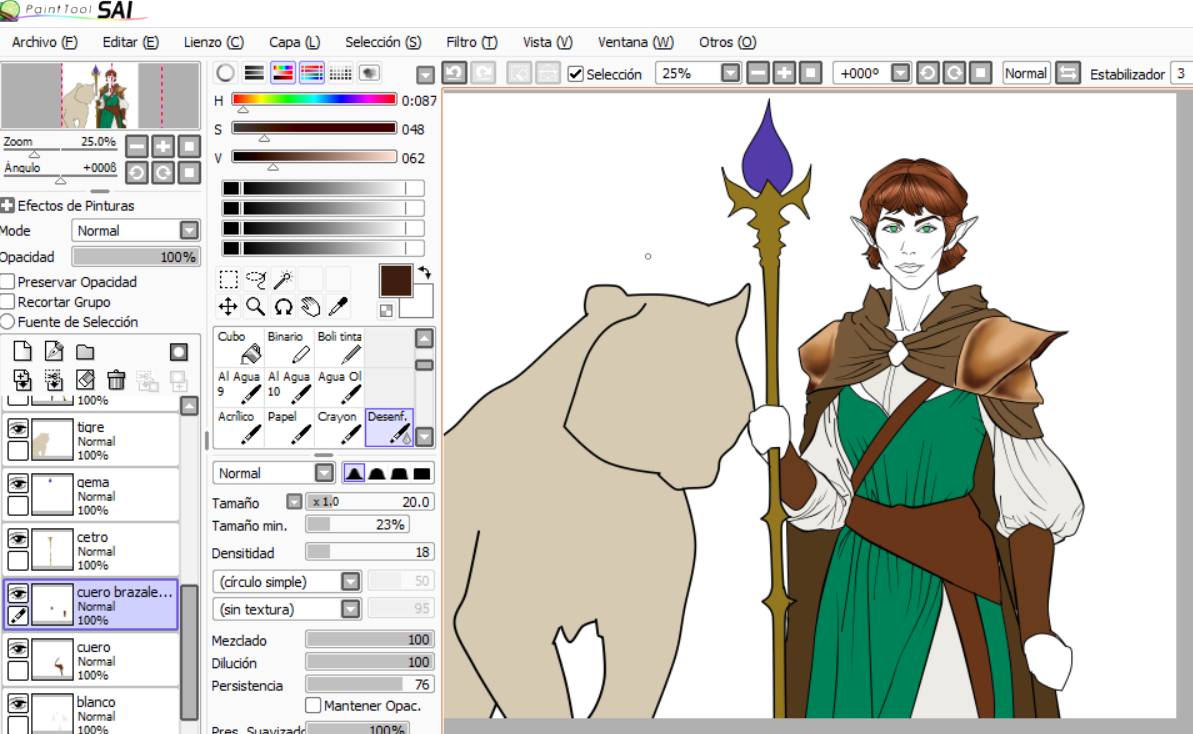Select the Crayon brush tool
Image resolution: width=1193 pixels, height=734 pixels.
coord(339,427)
